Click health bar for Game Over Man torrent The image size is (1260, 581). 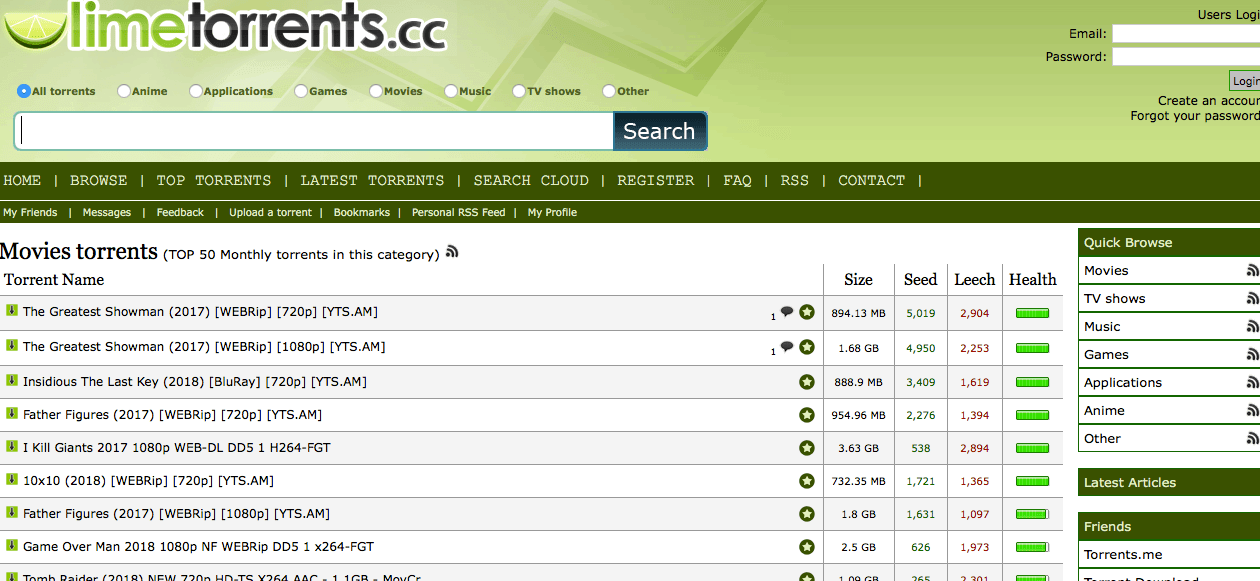(1032, 547)
